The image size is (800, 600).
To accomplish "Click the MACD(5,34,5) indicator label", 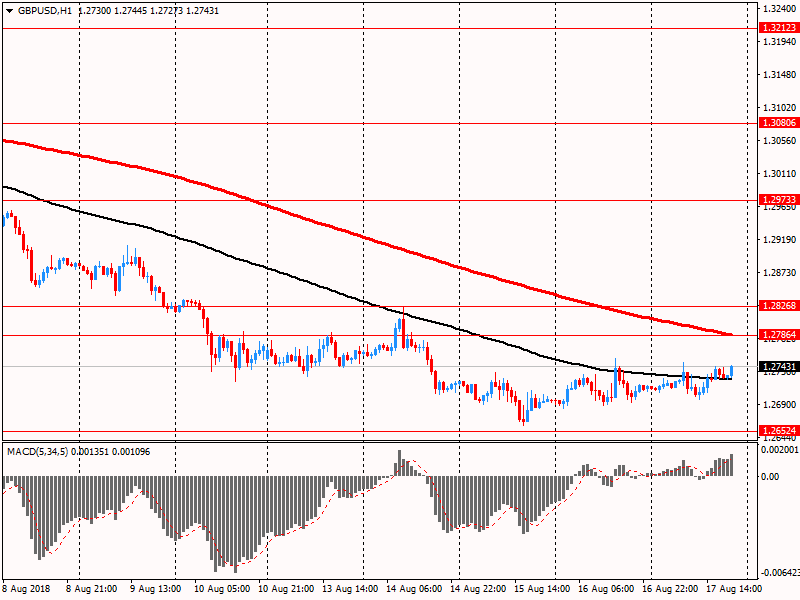I will 37,452.
